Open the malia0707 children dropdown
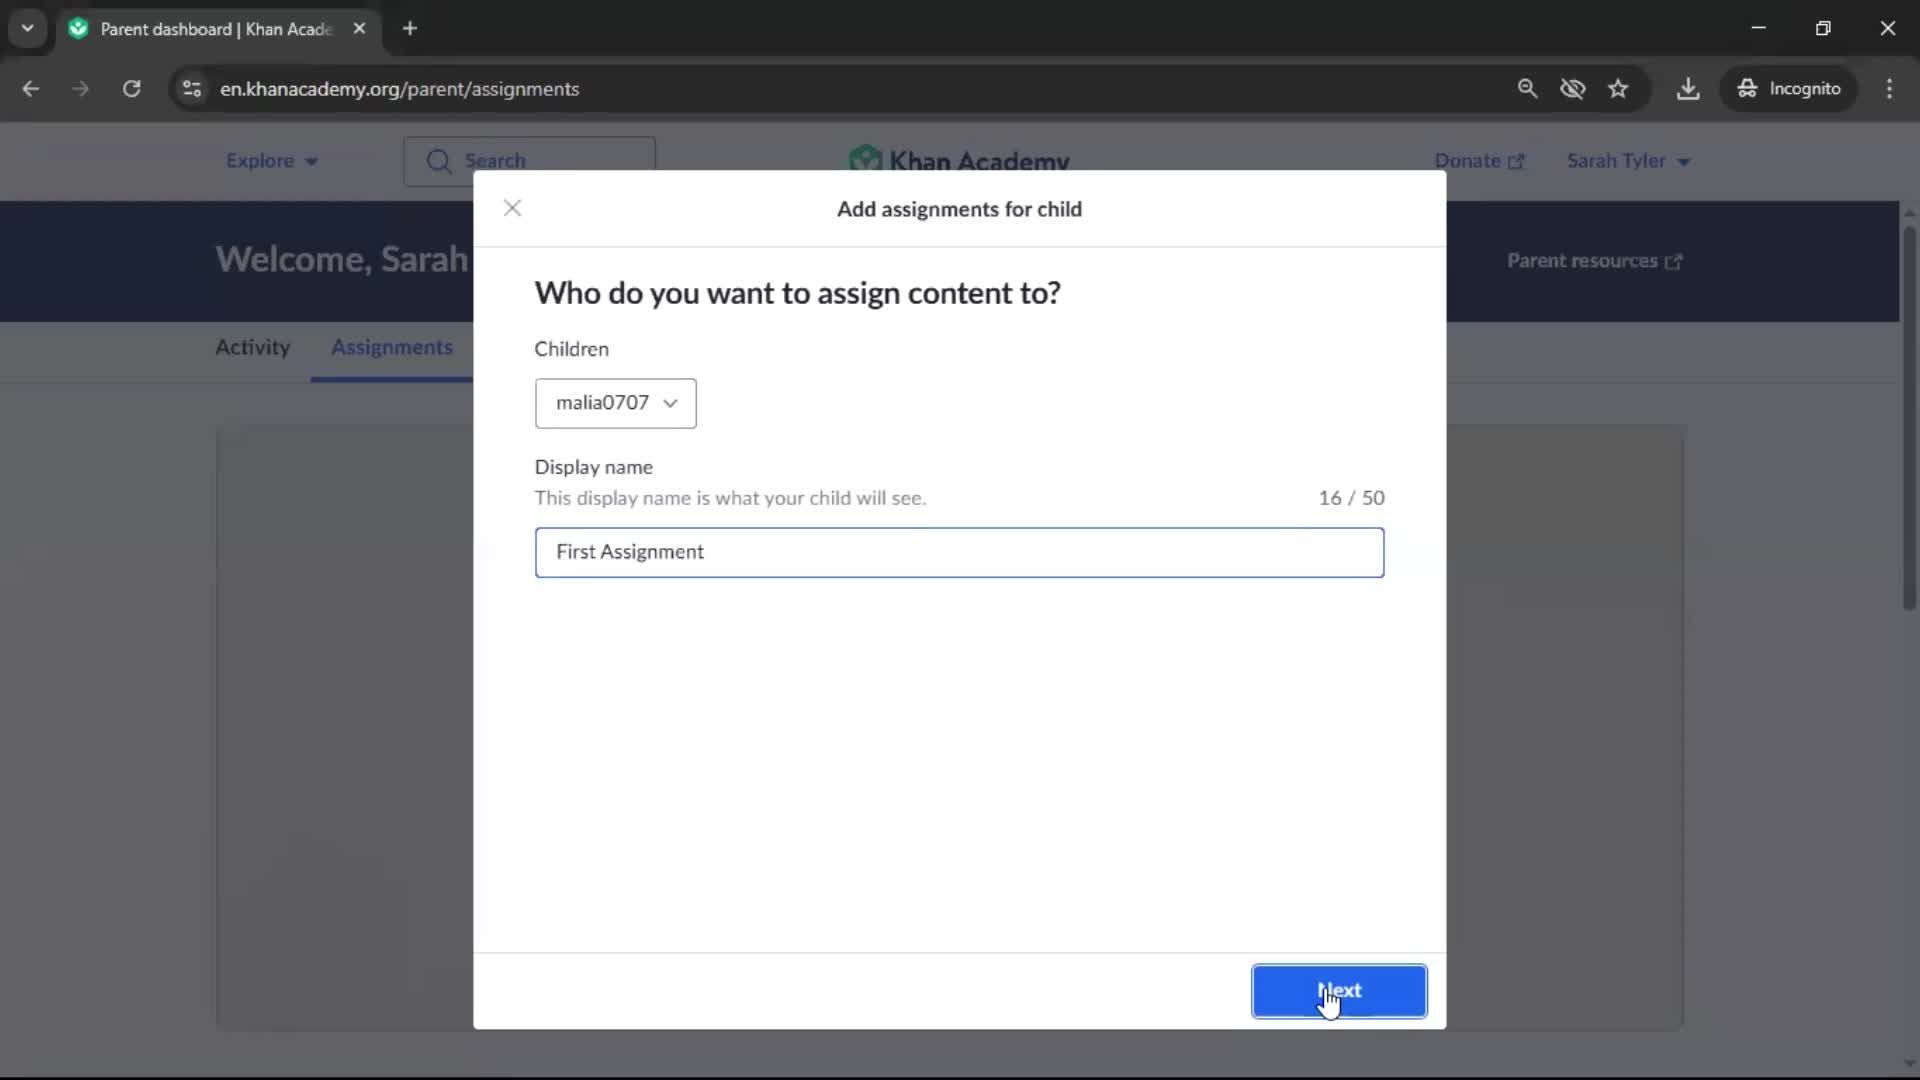 [615, 403]
